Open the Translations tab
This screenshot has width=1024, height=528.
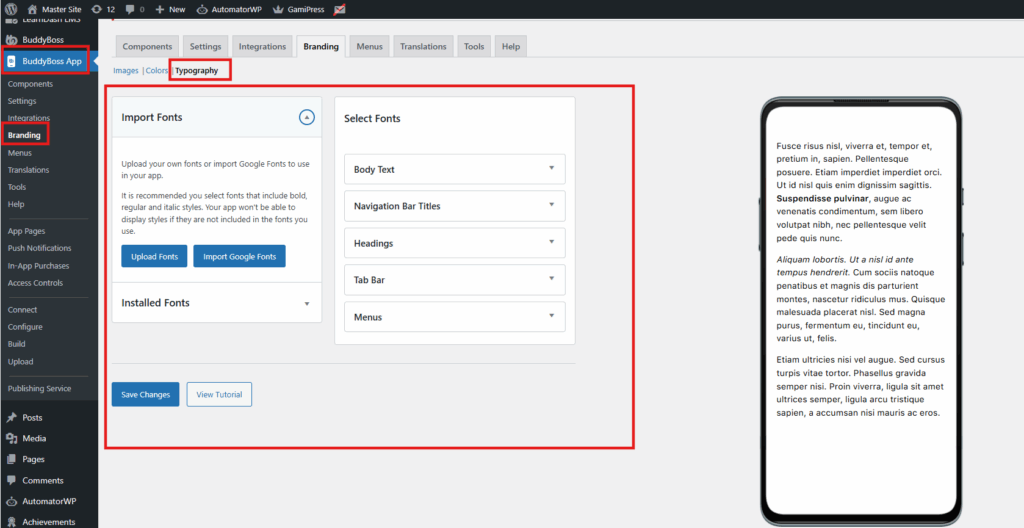(423, 46)
